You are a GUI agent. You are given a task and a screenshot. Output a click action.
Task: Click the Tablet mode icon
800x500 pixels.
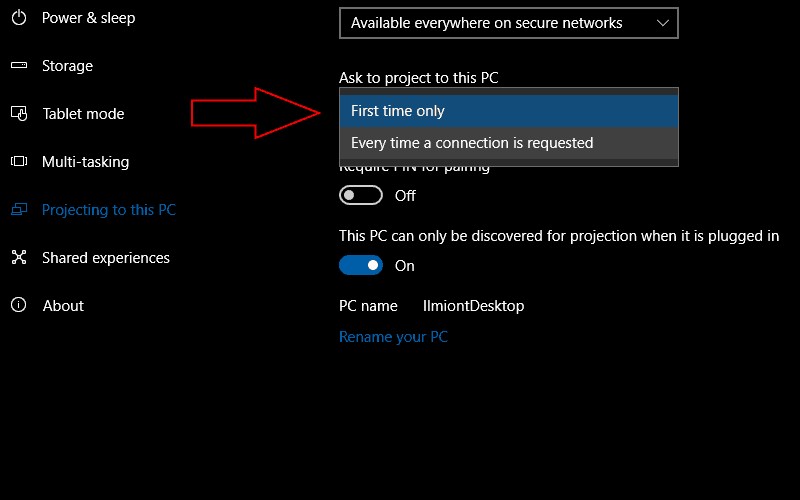pyautogui.click(x=19, y=113)
